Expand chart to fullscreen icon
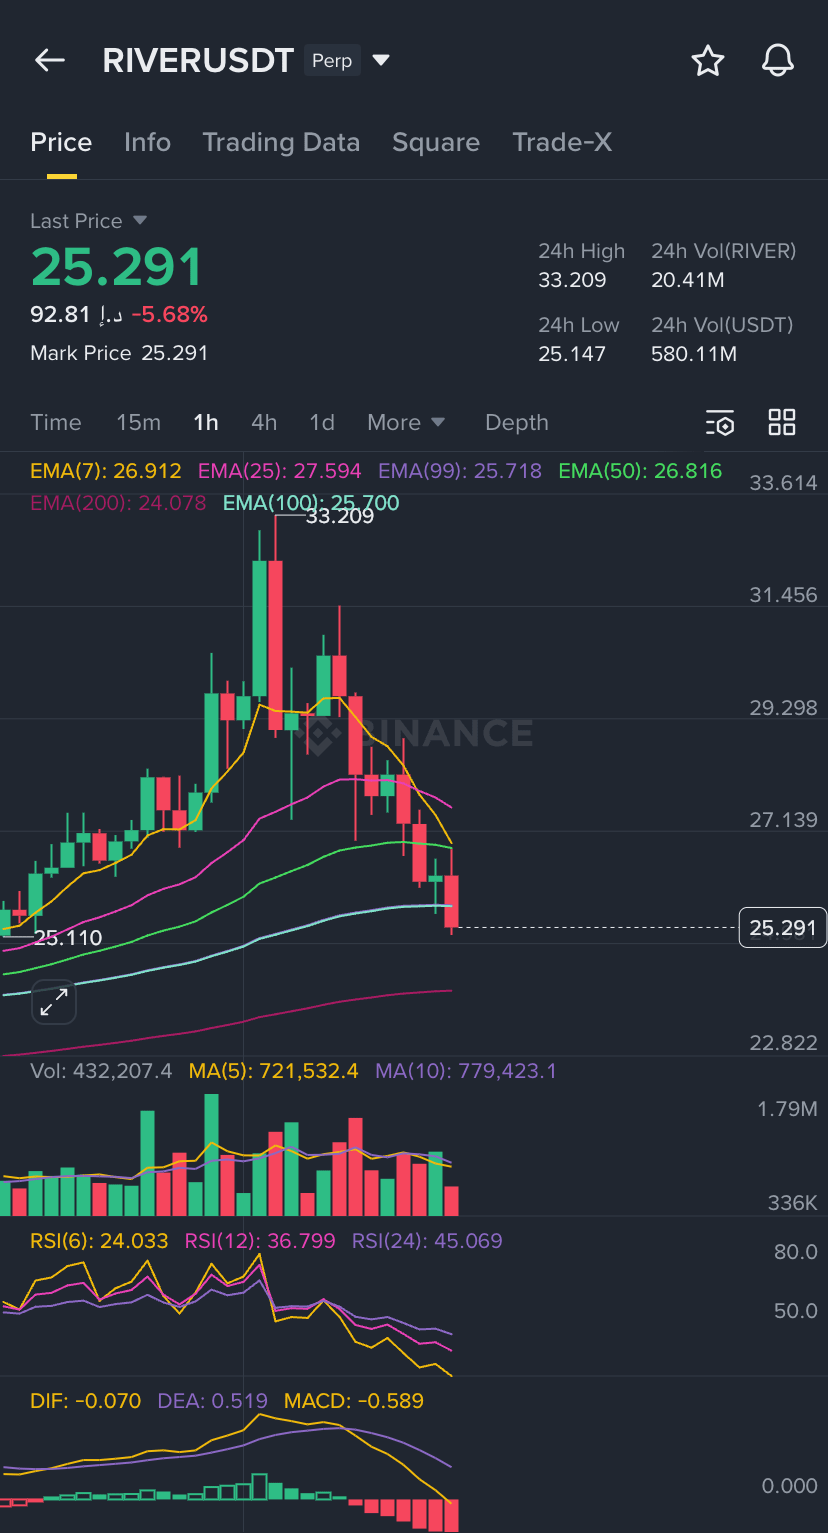Image resolution: width=828 pixels, height=1533 pixels. (53, 1001)
